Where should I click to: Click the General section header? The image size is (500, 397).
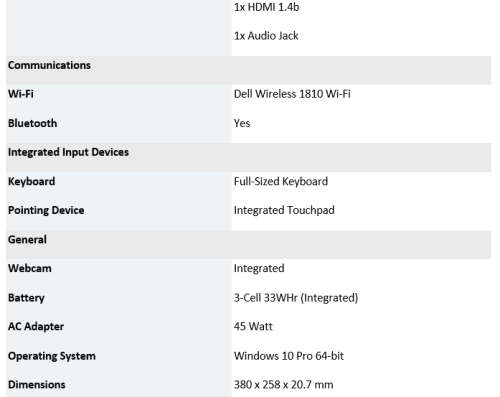27,239
